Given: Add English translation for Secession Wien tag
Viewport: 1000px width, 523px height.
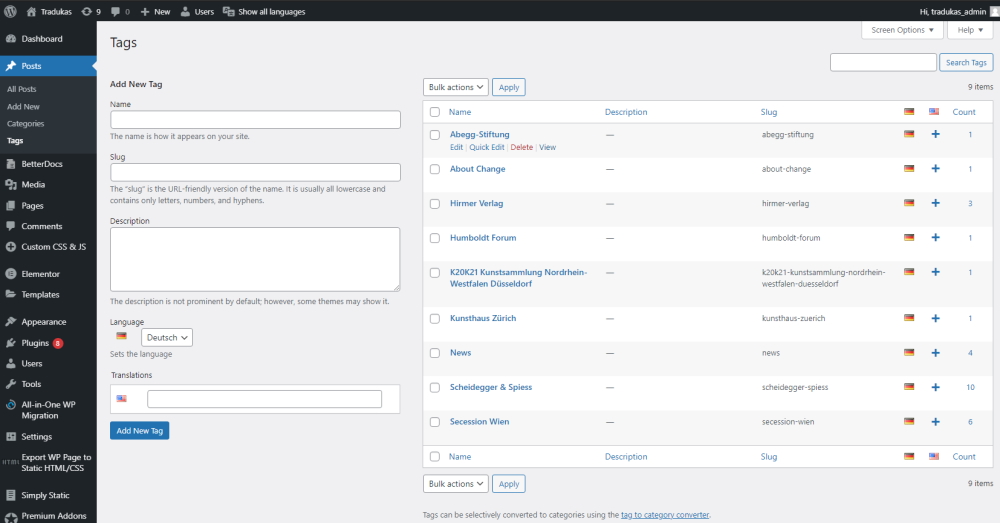Looking at the screenshot, I should (x=935, y=421).
